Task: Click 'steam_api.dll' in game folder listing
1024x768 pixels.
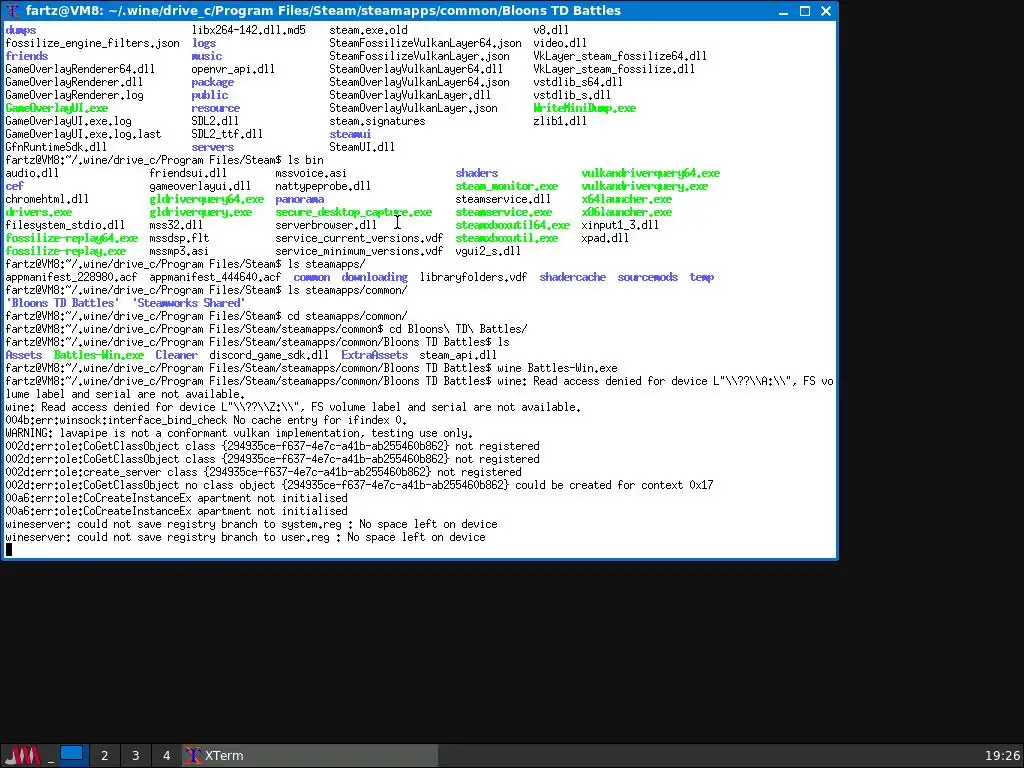Action: pos(458,355)
